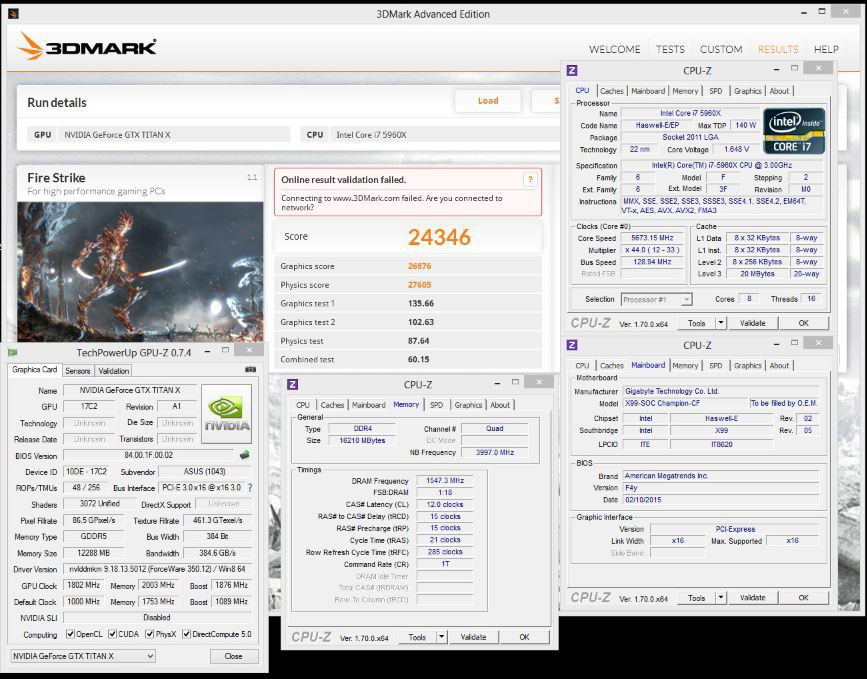Screen dimensions: 867x679
Task: Open the Processor #1 selection dropdown
Action: click(686, 299)
